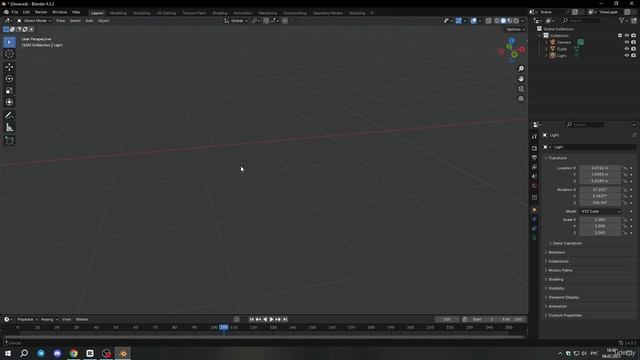
Task: Select the Select Box tool
Action: click(9, 42)
